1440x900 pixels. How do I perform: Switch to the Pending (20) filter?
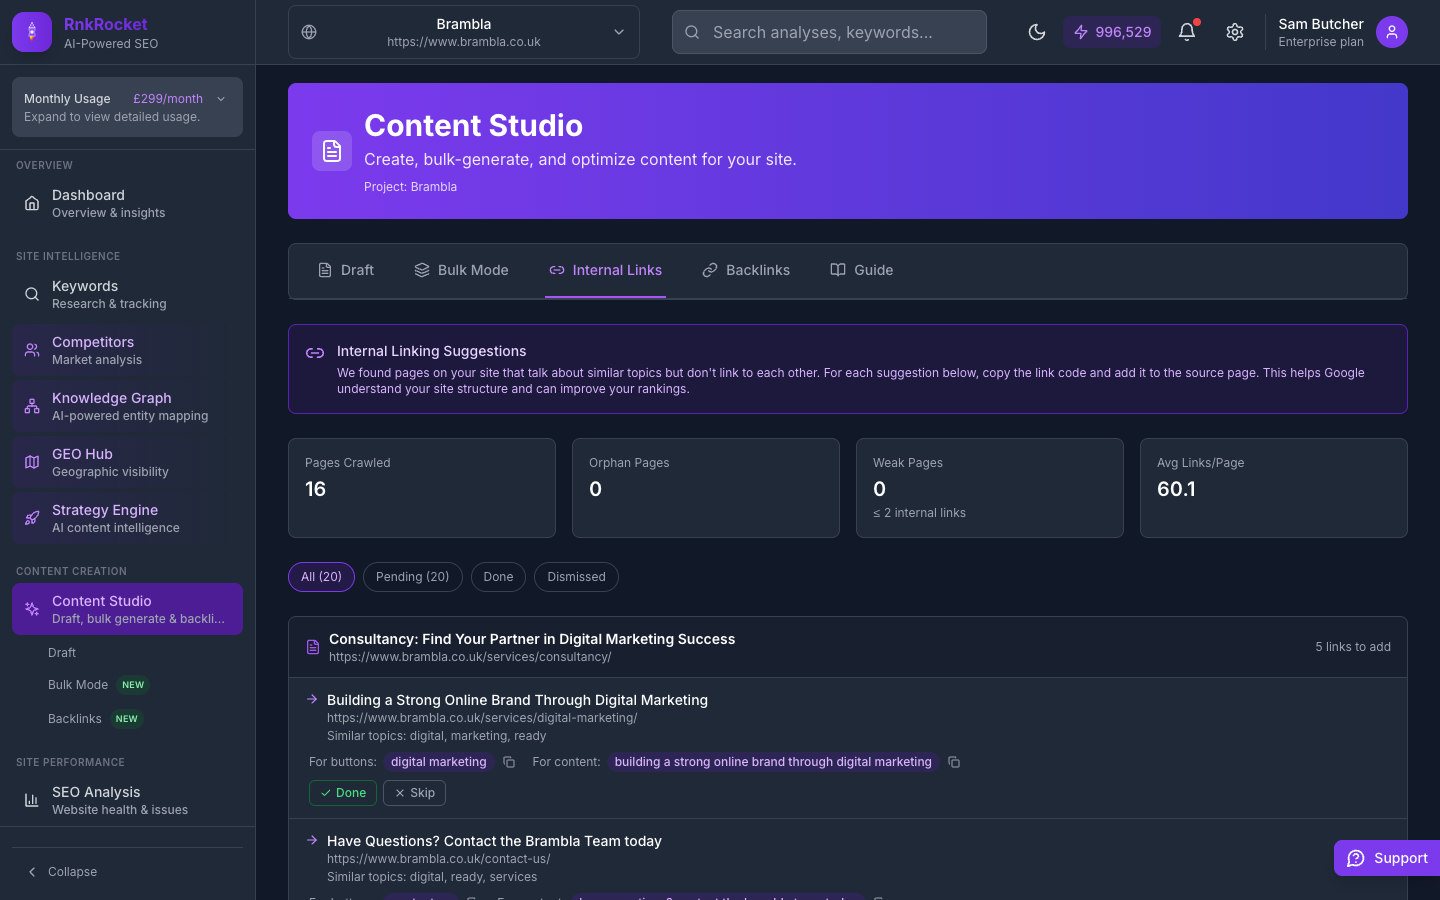(412, 577)
